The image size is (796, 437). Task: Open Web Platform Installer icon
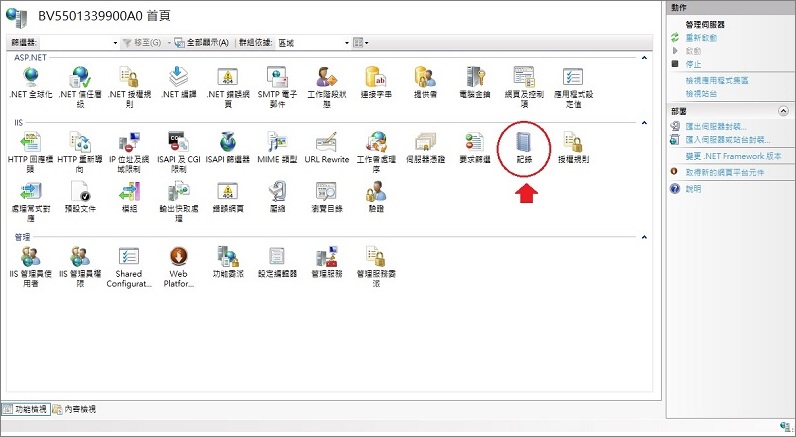[178, 260]
